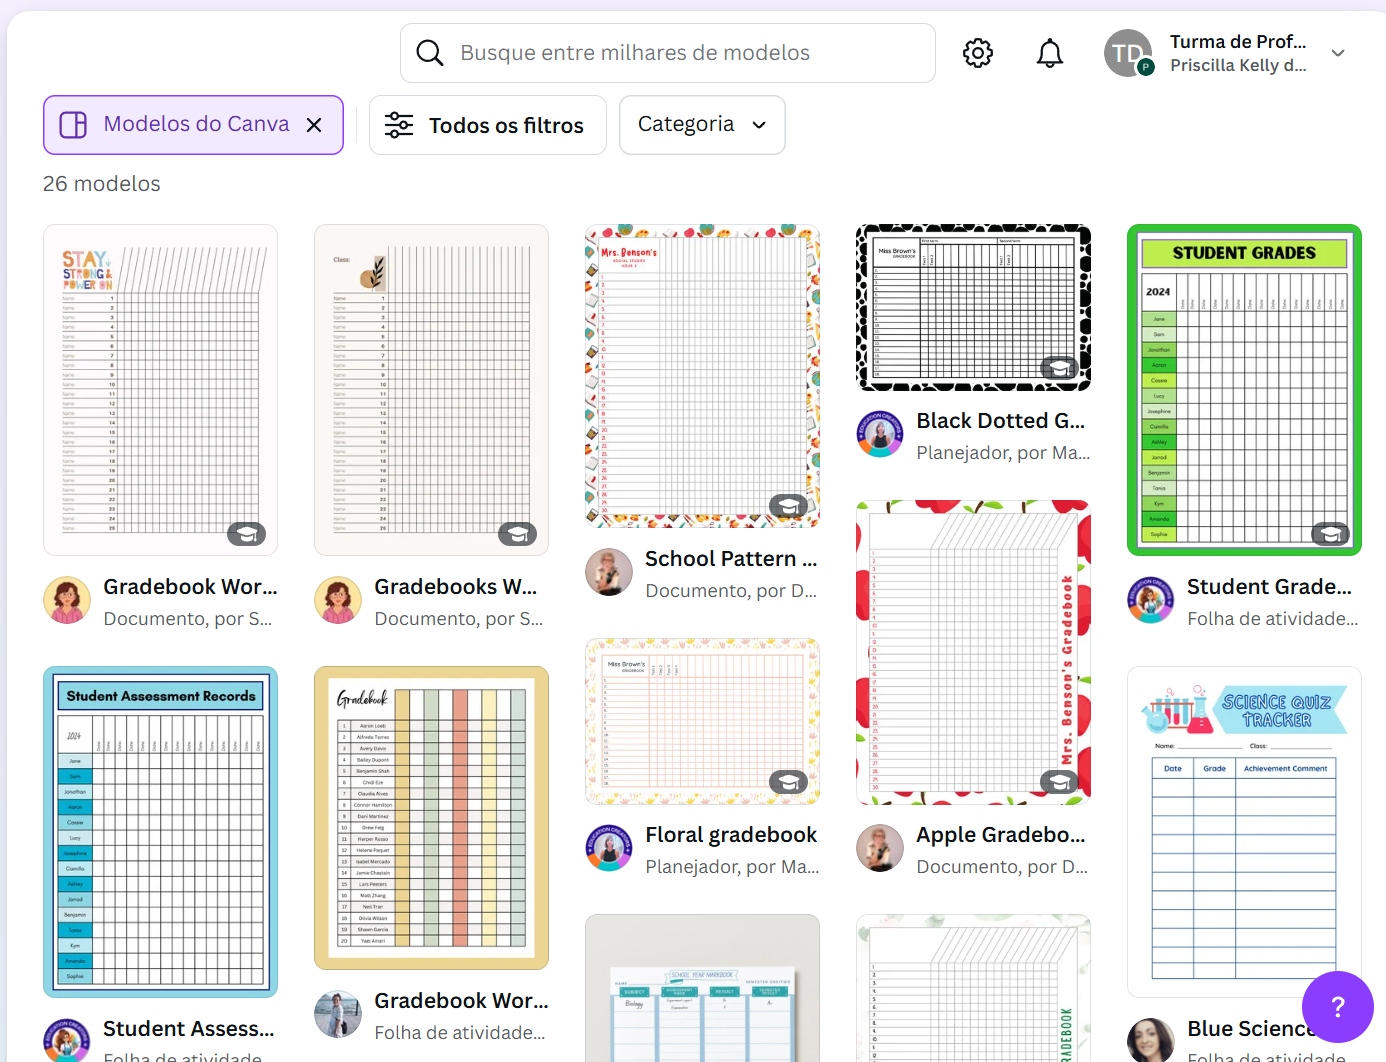The height and width of the screenshot is (1062, 1386).
Task: Open the Categoria dropdown
Action: click(x=702, y=125)
